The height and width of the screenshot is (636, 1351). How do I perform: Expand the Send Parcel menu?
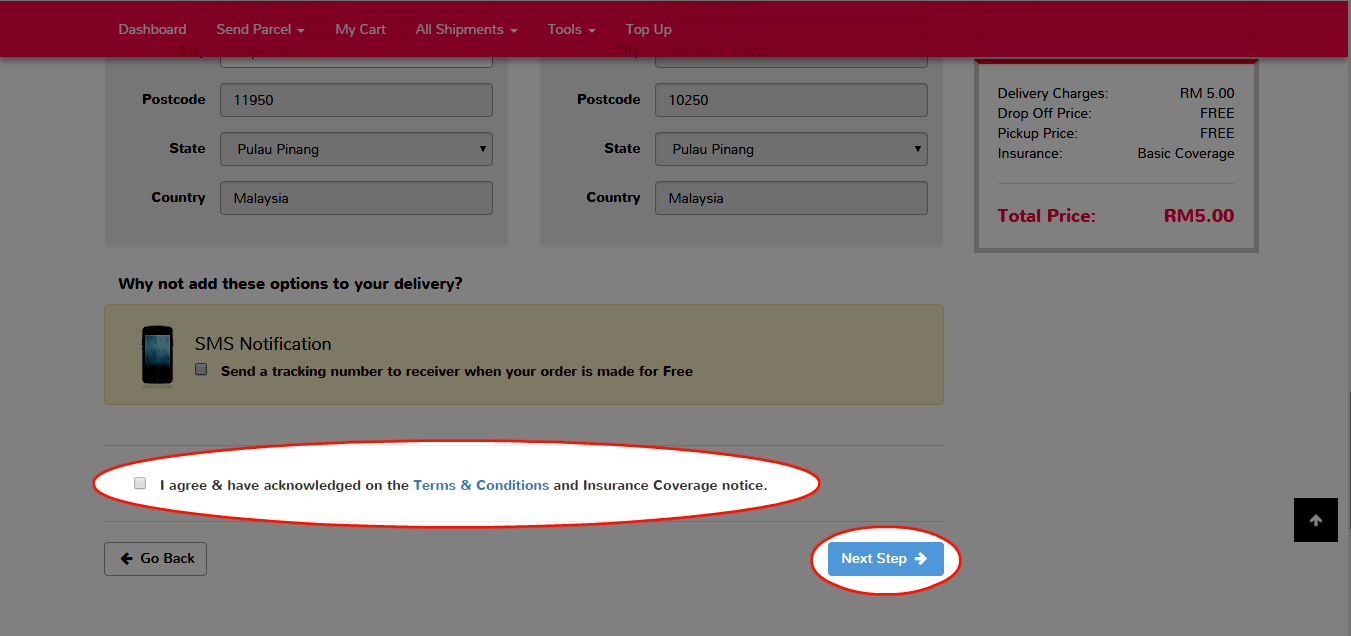[260, 29]
